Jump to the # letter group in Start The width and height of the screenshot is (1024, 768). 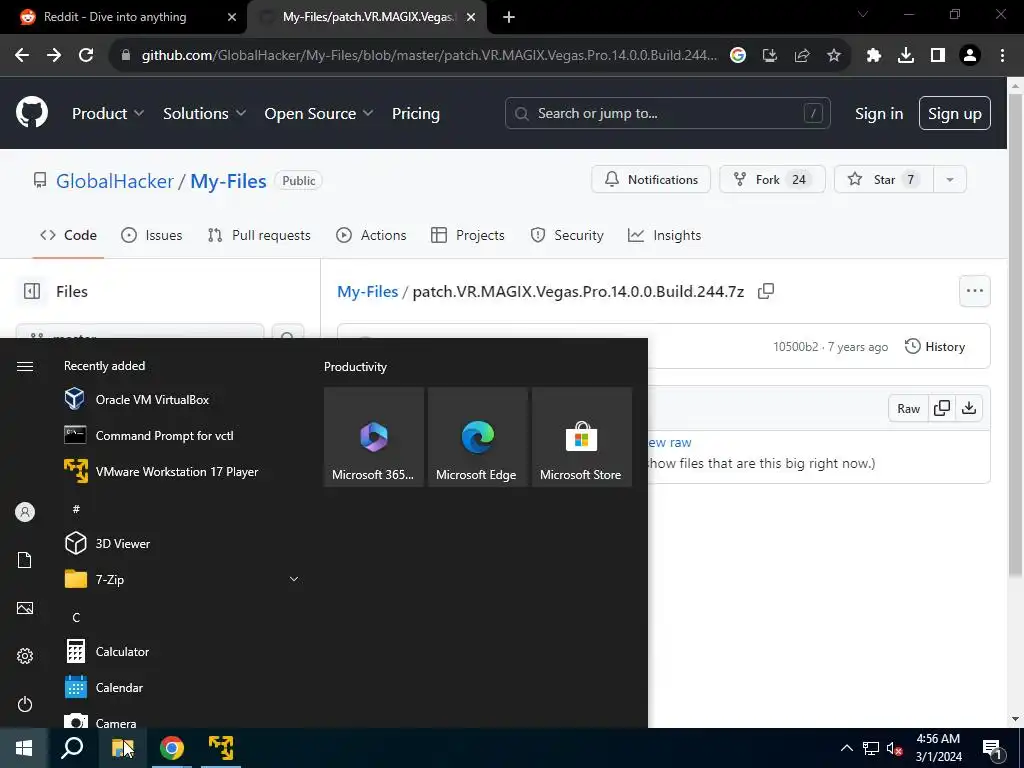(x=76, y=509)
